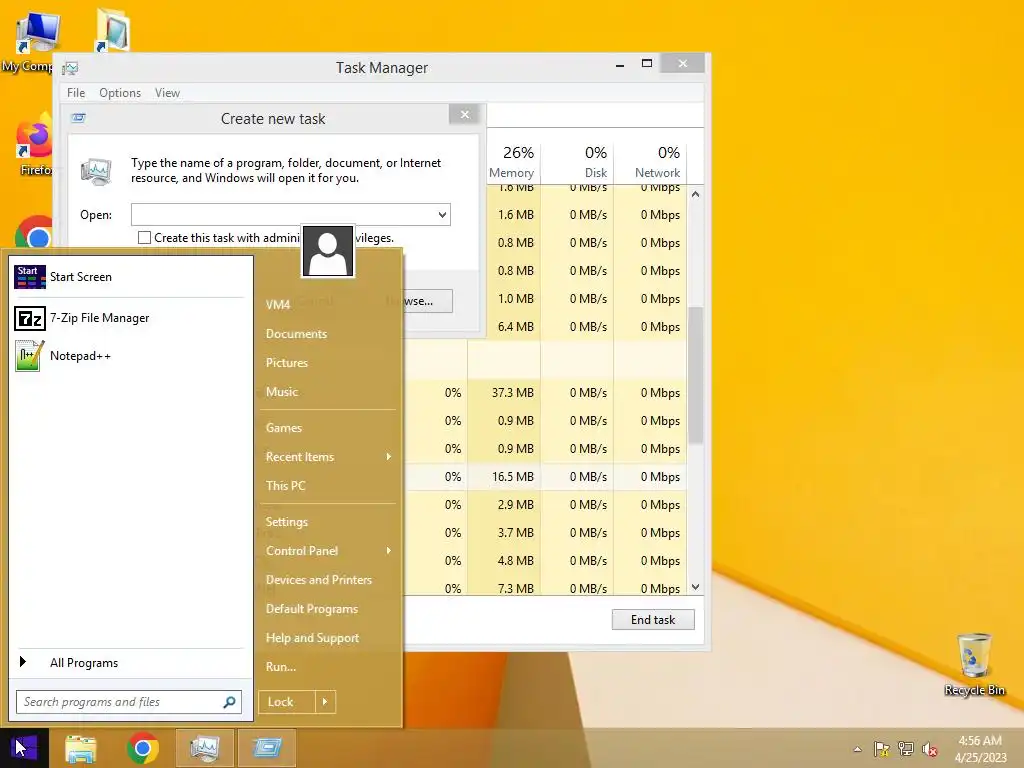This screenshot has width=1024, height=768.
Task: Expand the Open combo box dropdown
Action: click(442, 215)
